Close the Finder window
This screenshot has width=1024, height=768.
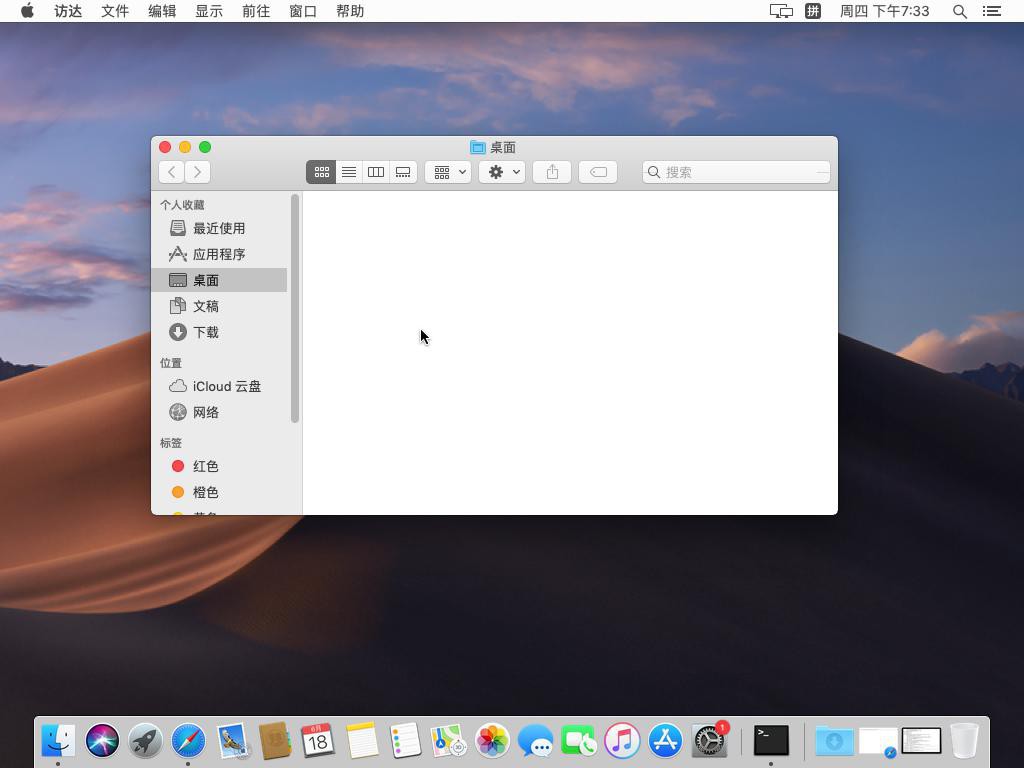click(x=165, y=147)
